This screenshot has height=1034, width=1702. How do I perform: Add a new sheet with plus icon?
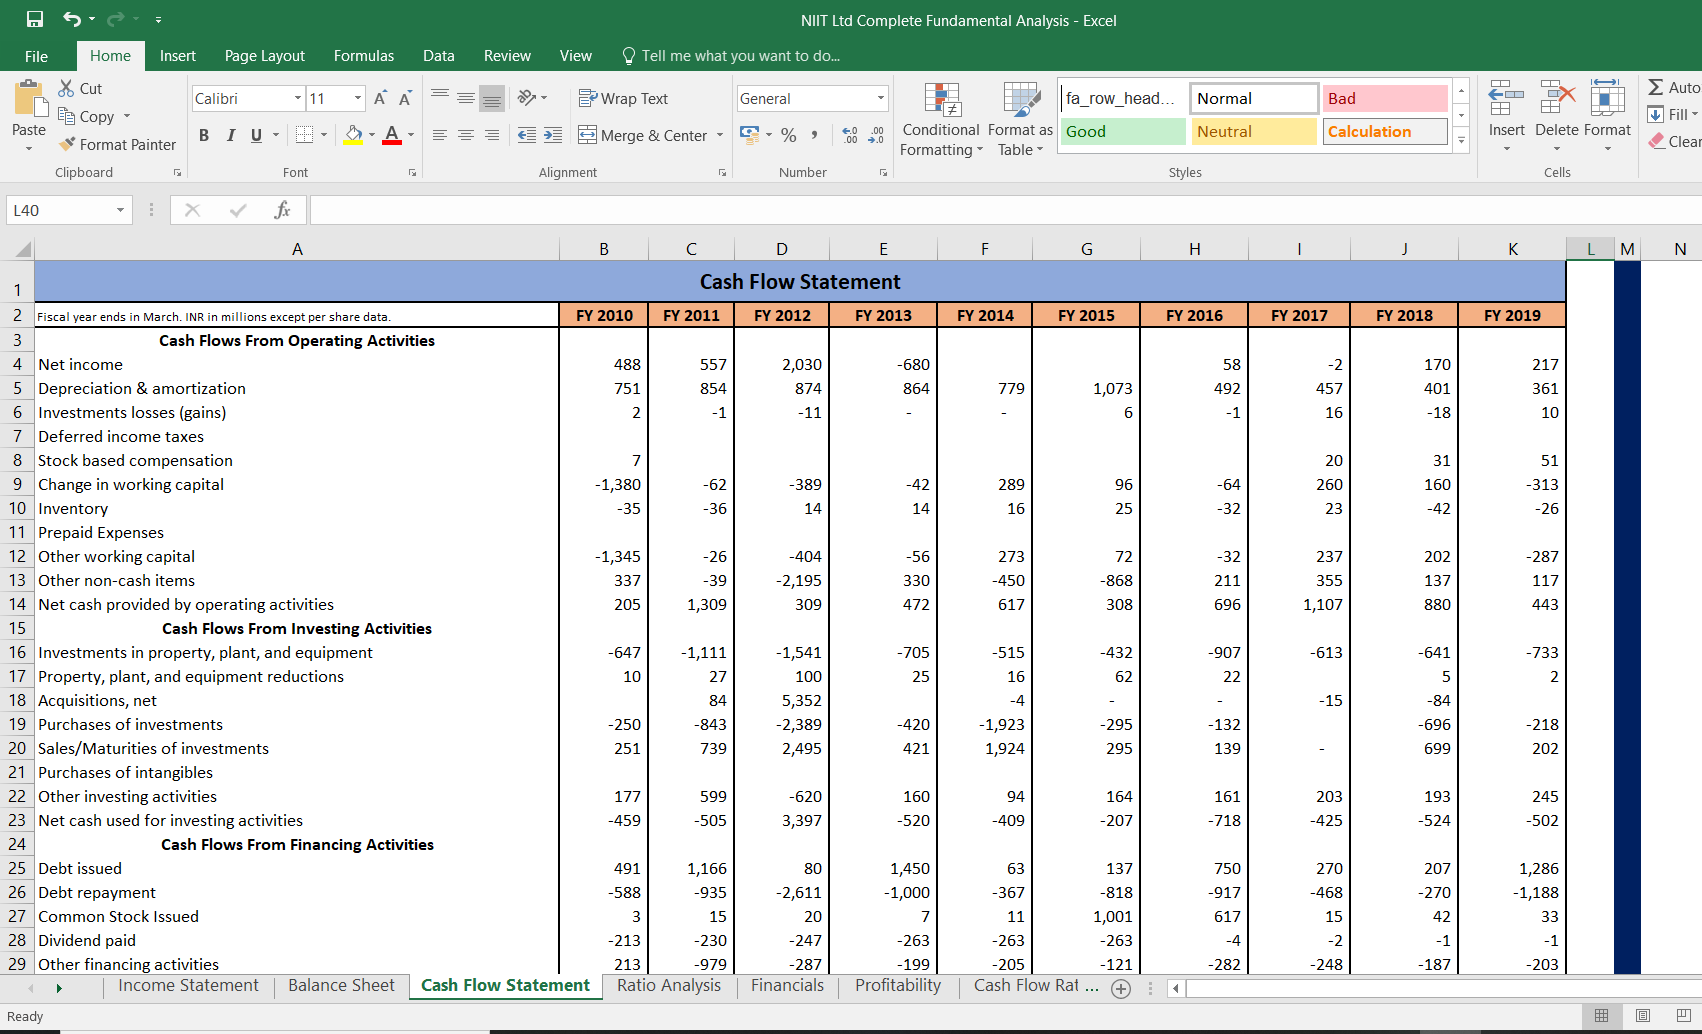(1121, 988)
